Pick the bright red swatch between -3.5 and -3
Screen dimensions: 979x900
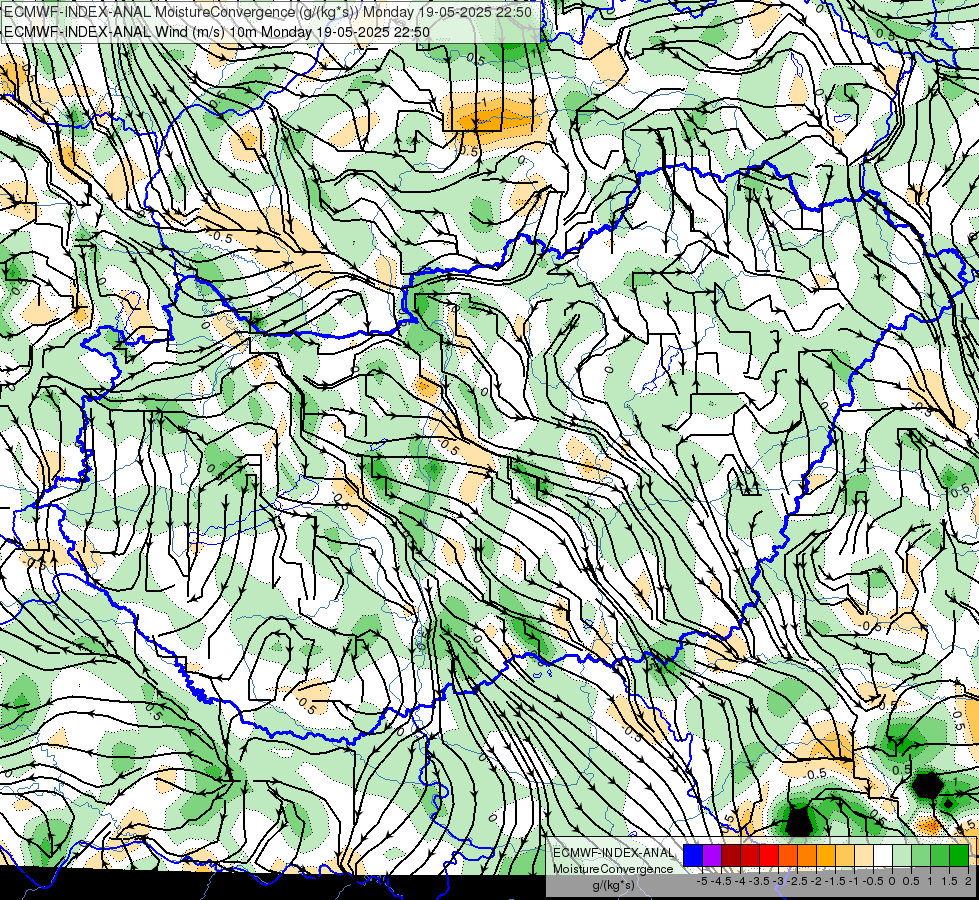pyautogui.click(x=769, y=855)
